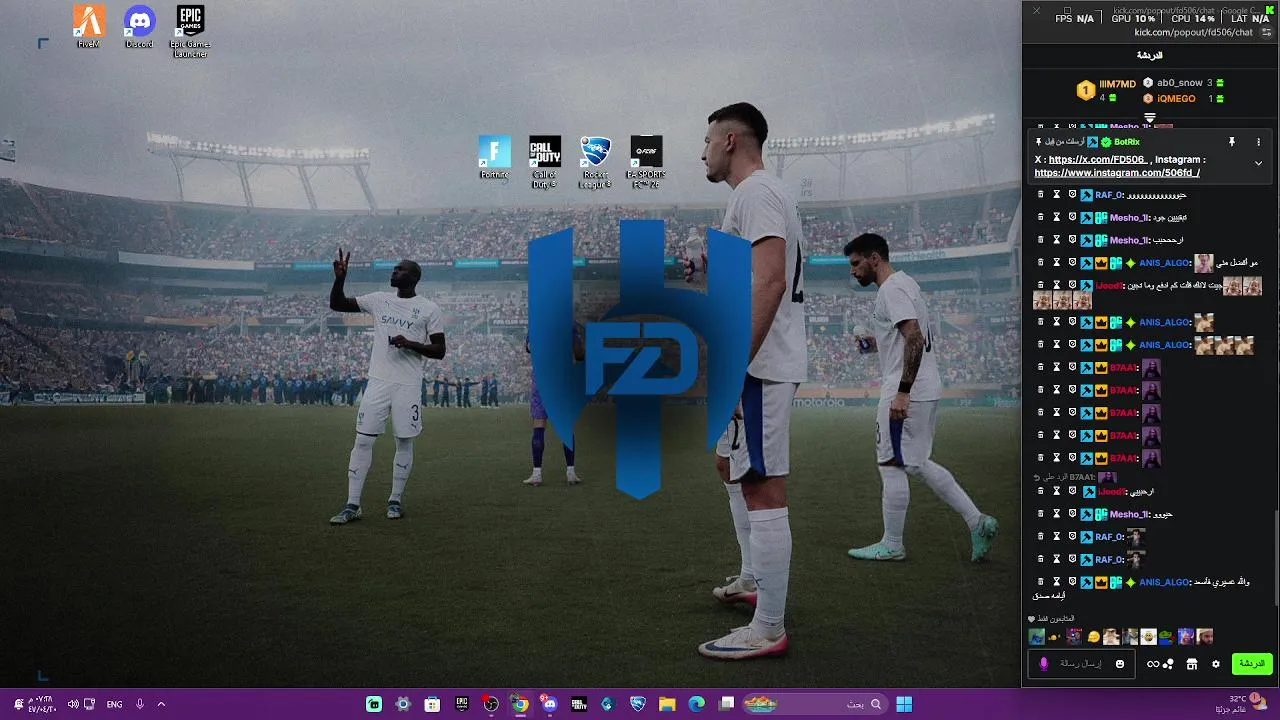Open the shop icon next to chat input

coord(1191,664)
